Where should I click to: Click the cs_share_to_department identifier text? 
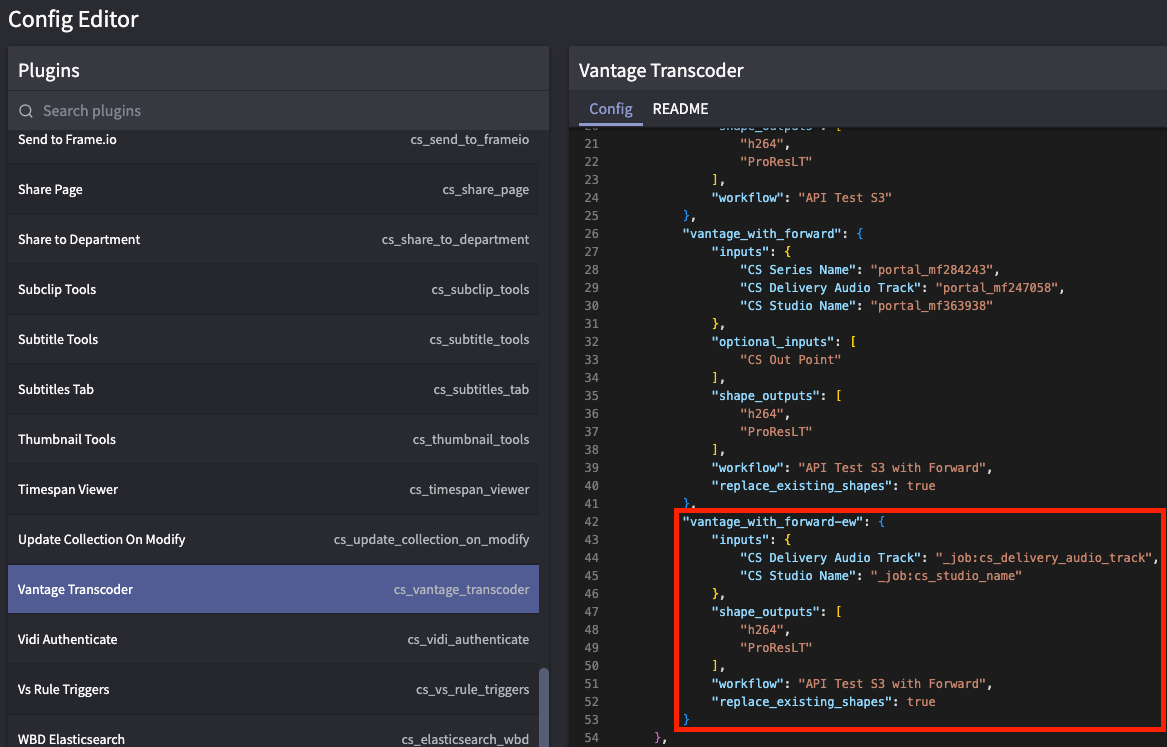(455, 239)
